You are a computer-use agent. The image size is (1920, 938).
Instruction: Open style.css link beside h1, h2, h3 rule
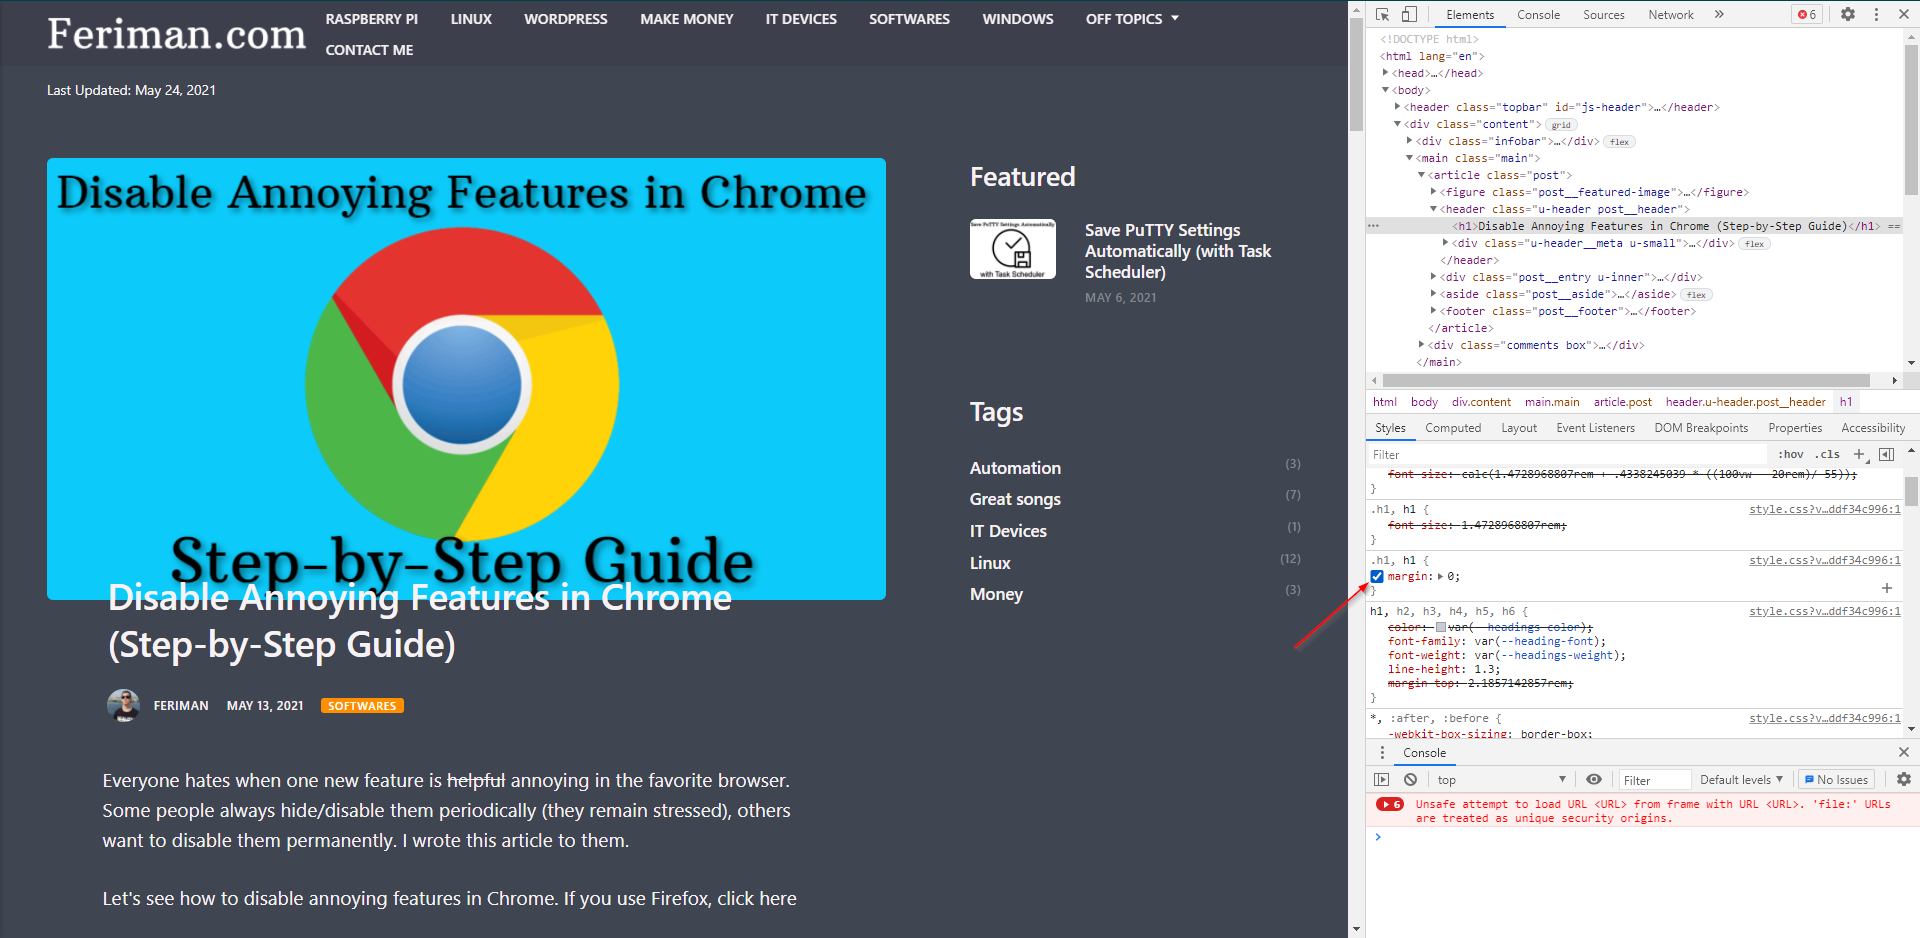pos(1824,611)
